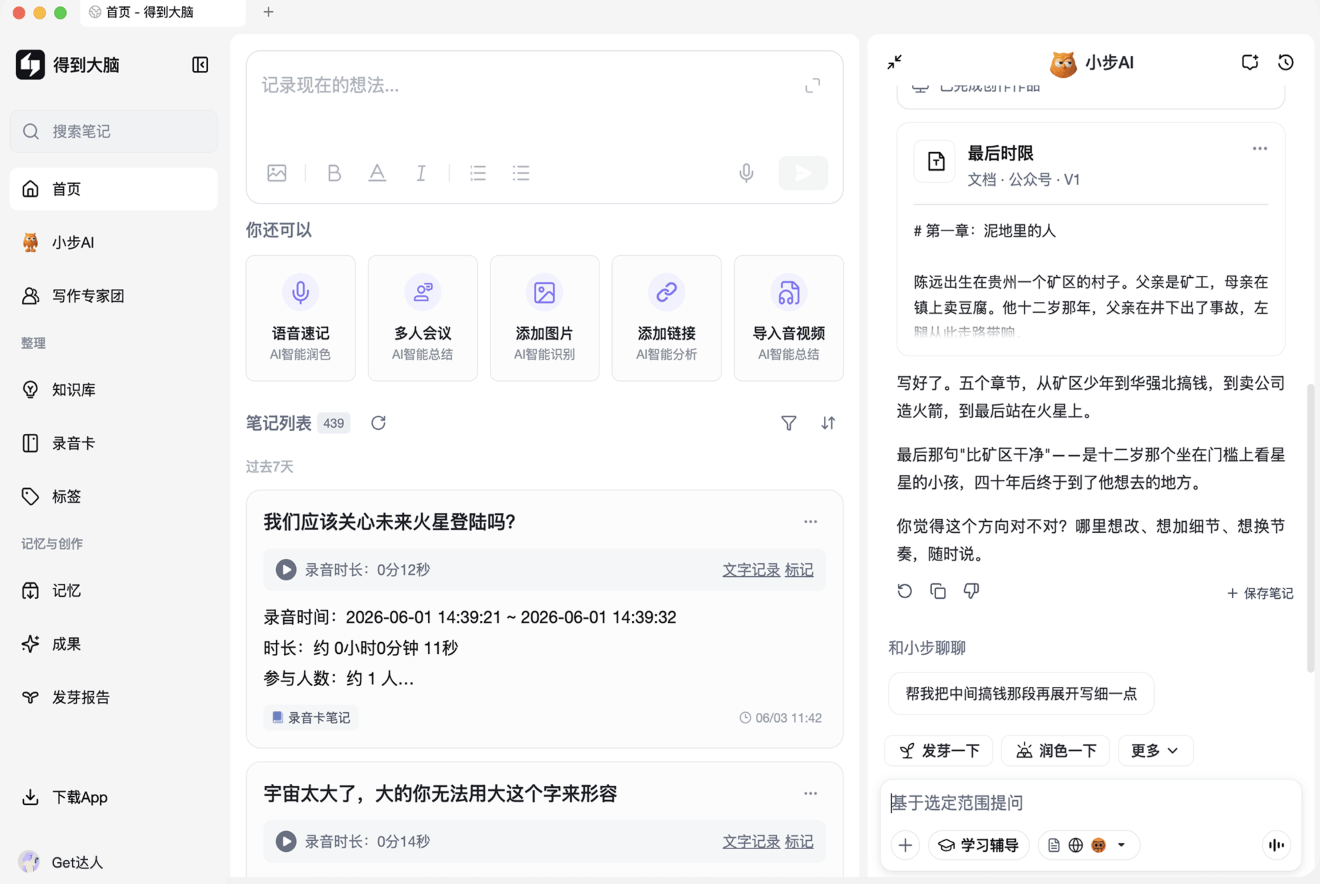Open note titled 我们应该关心未来火星登陆吗?
The height and width of the screenshot is (884, 1320).
point(389,522)
